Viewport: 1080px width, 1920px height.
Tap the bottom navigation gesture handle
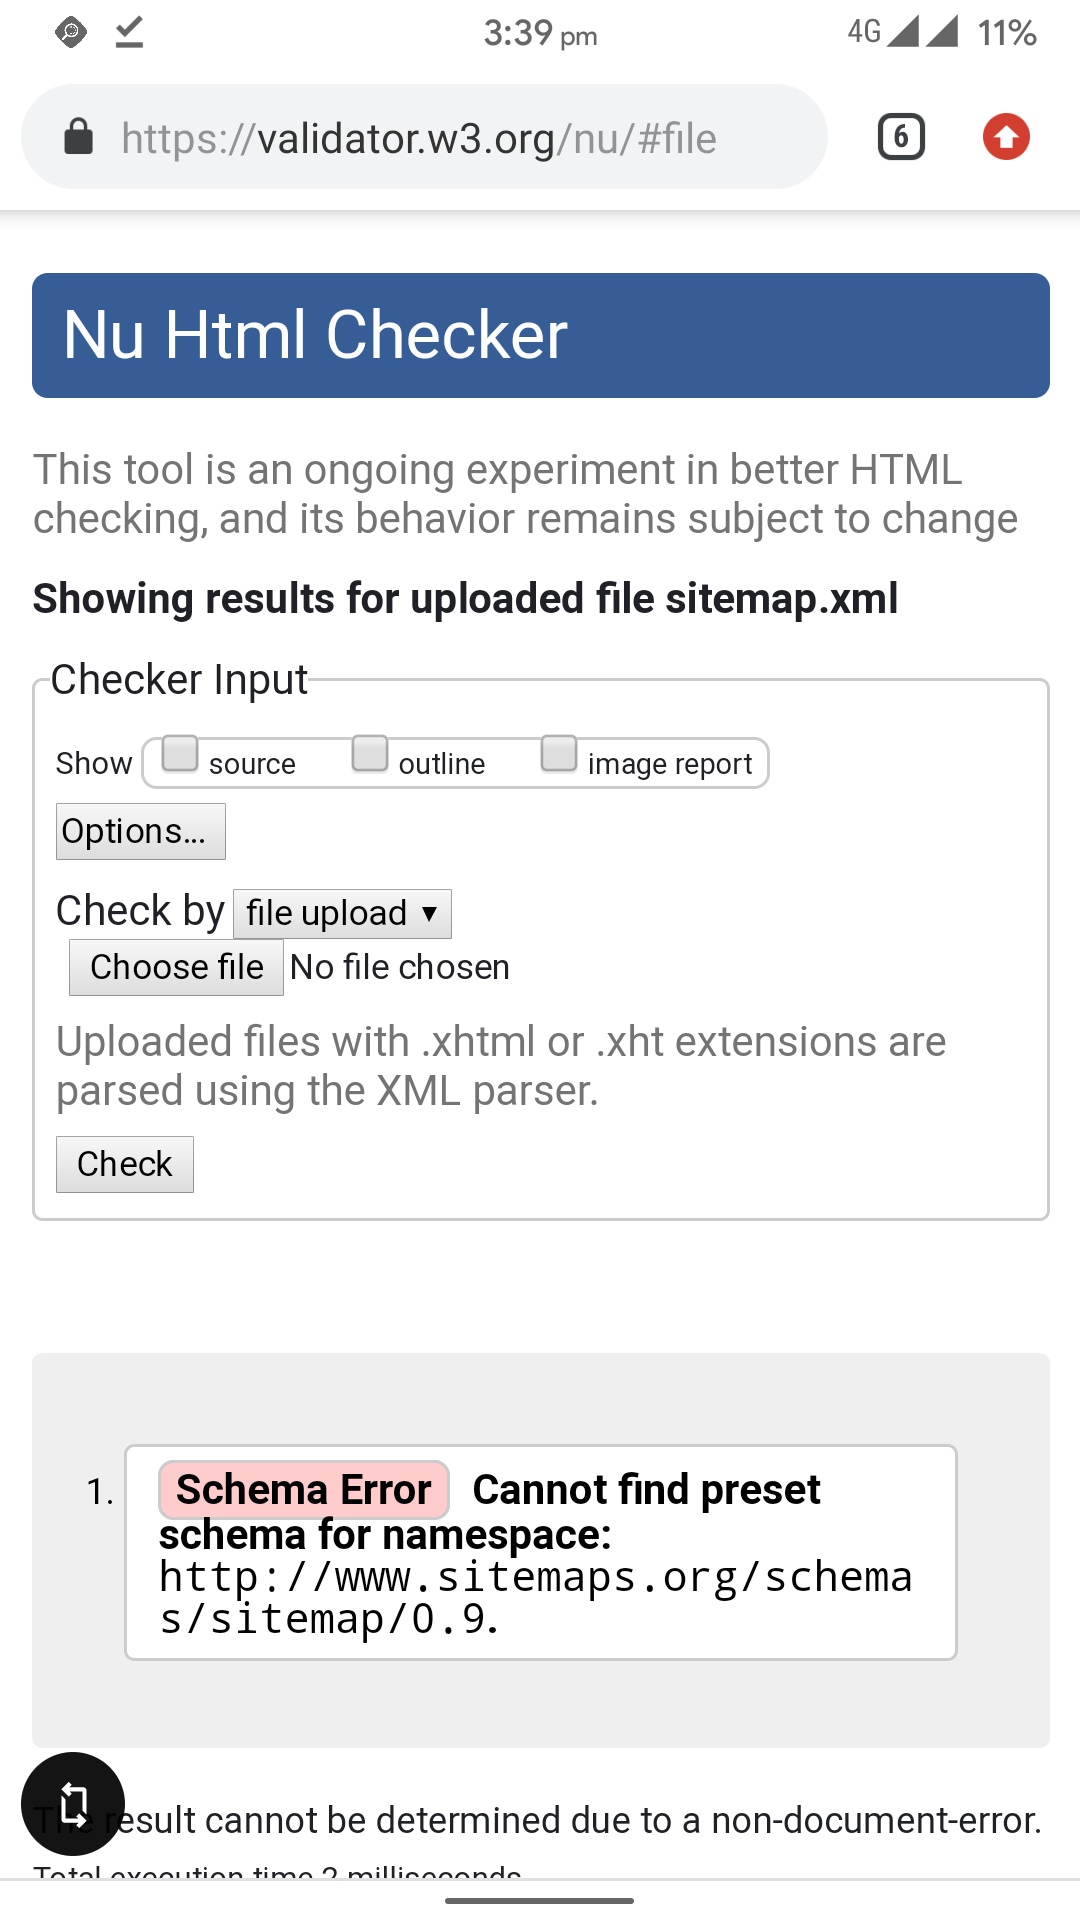540,1900
